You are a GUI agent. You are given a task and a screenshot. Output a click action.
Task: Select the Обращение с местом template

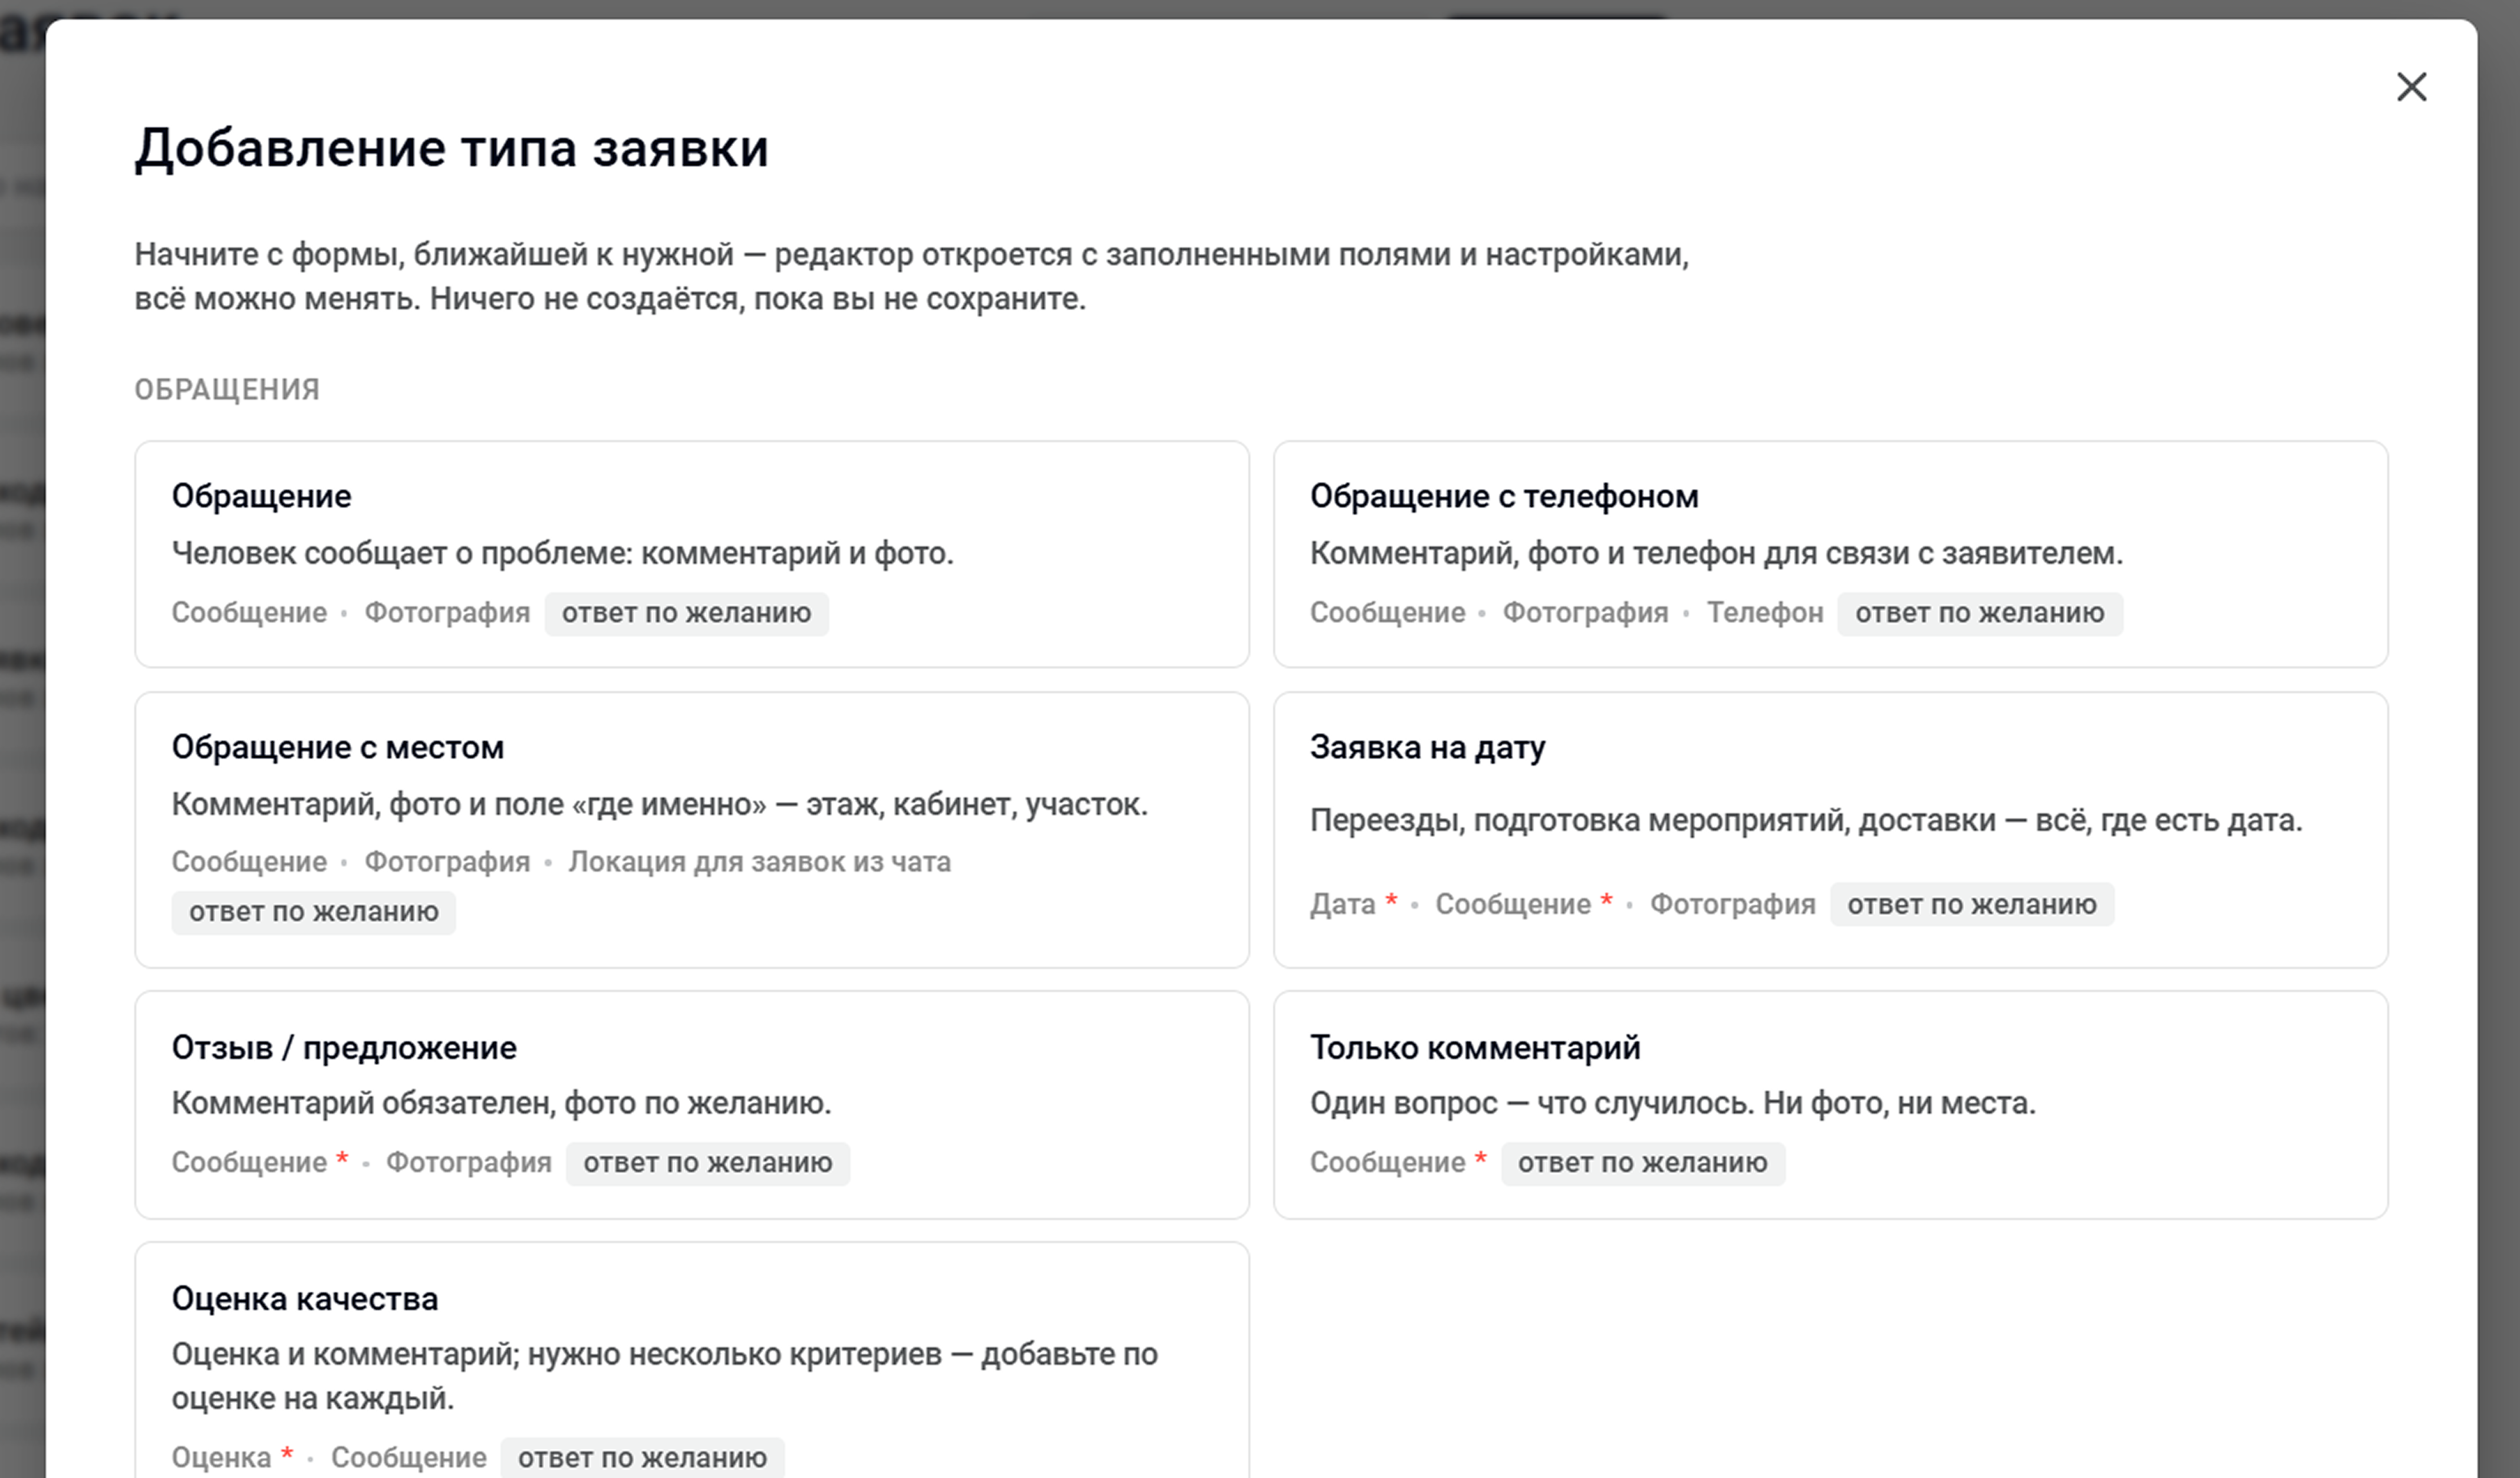pyautogui.click(x=692, y=830)
